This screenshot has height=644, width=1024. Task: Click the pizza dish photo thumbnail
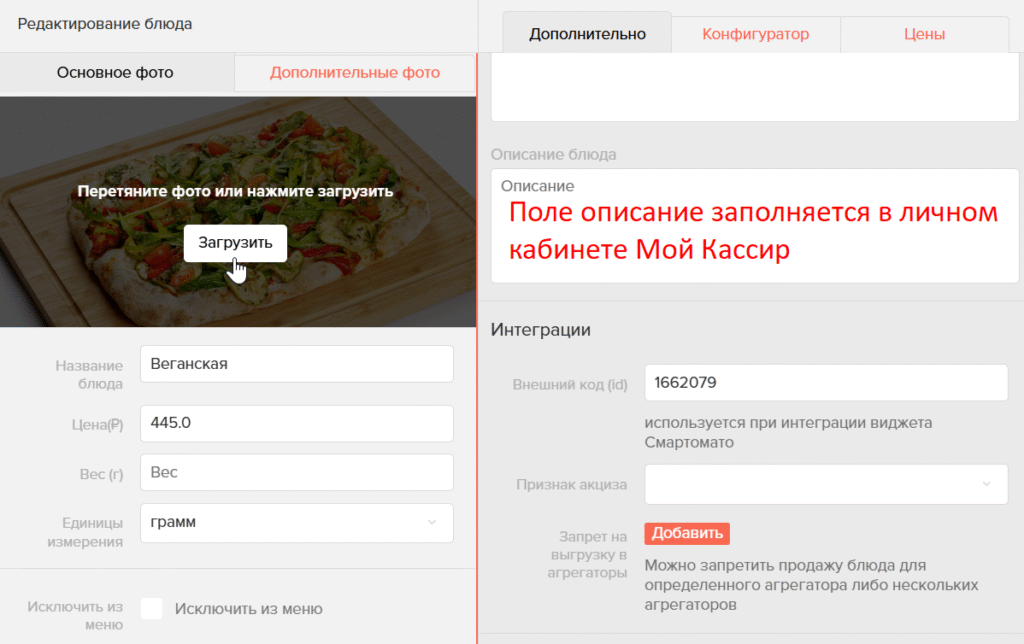tap(238, 212)
